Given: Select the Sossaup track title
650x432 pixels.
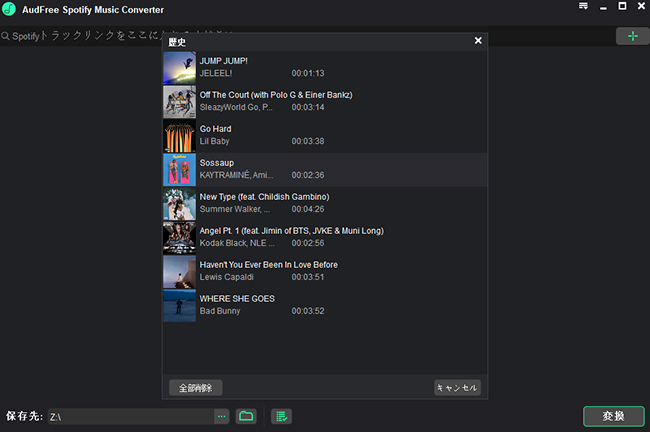Looking at the screenshot, I should [x=217, y=163].
